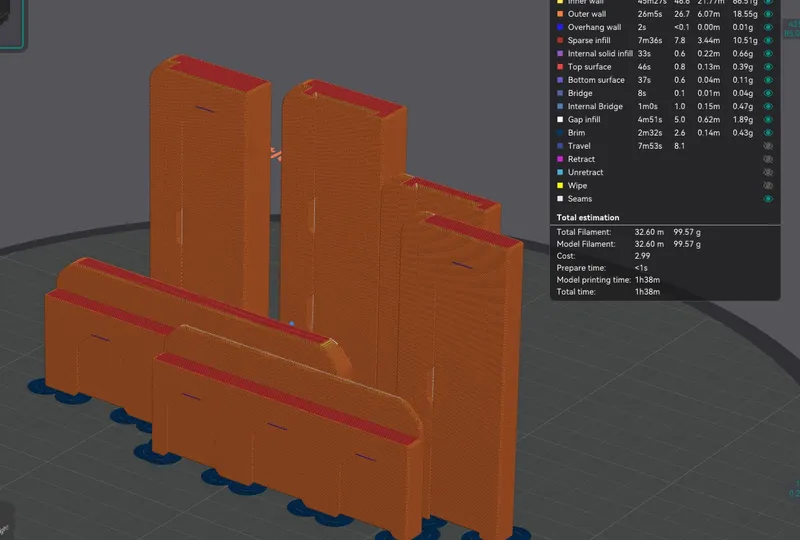The height and width of the screenshot is (540, 800).
Task: Toggle the Sparse infill eye icon
Action: tap(768, 41)
